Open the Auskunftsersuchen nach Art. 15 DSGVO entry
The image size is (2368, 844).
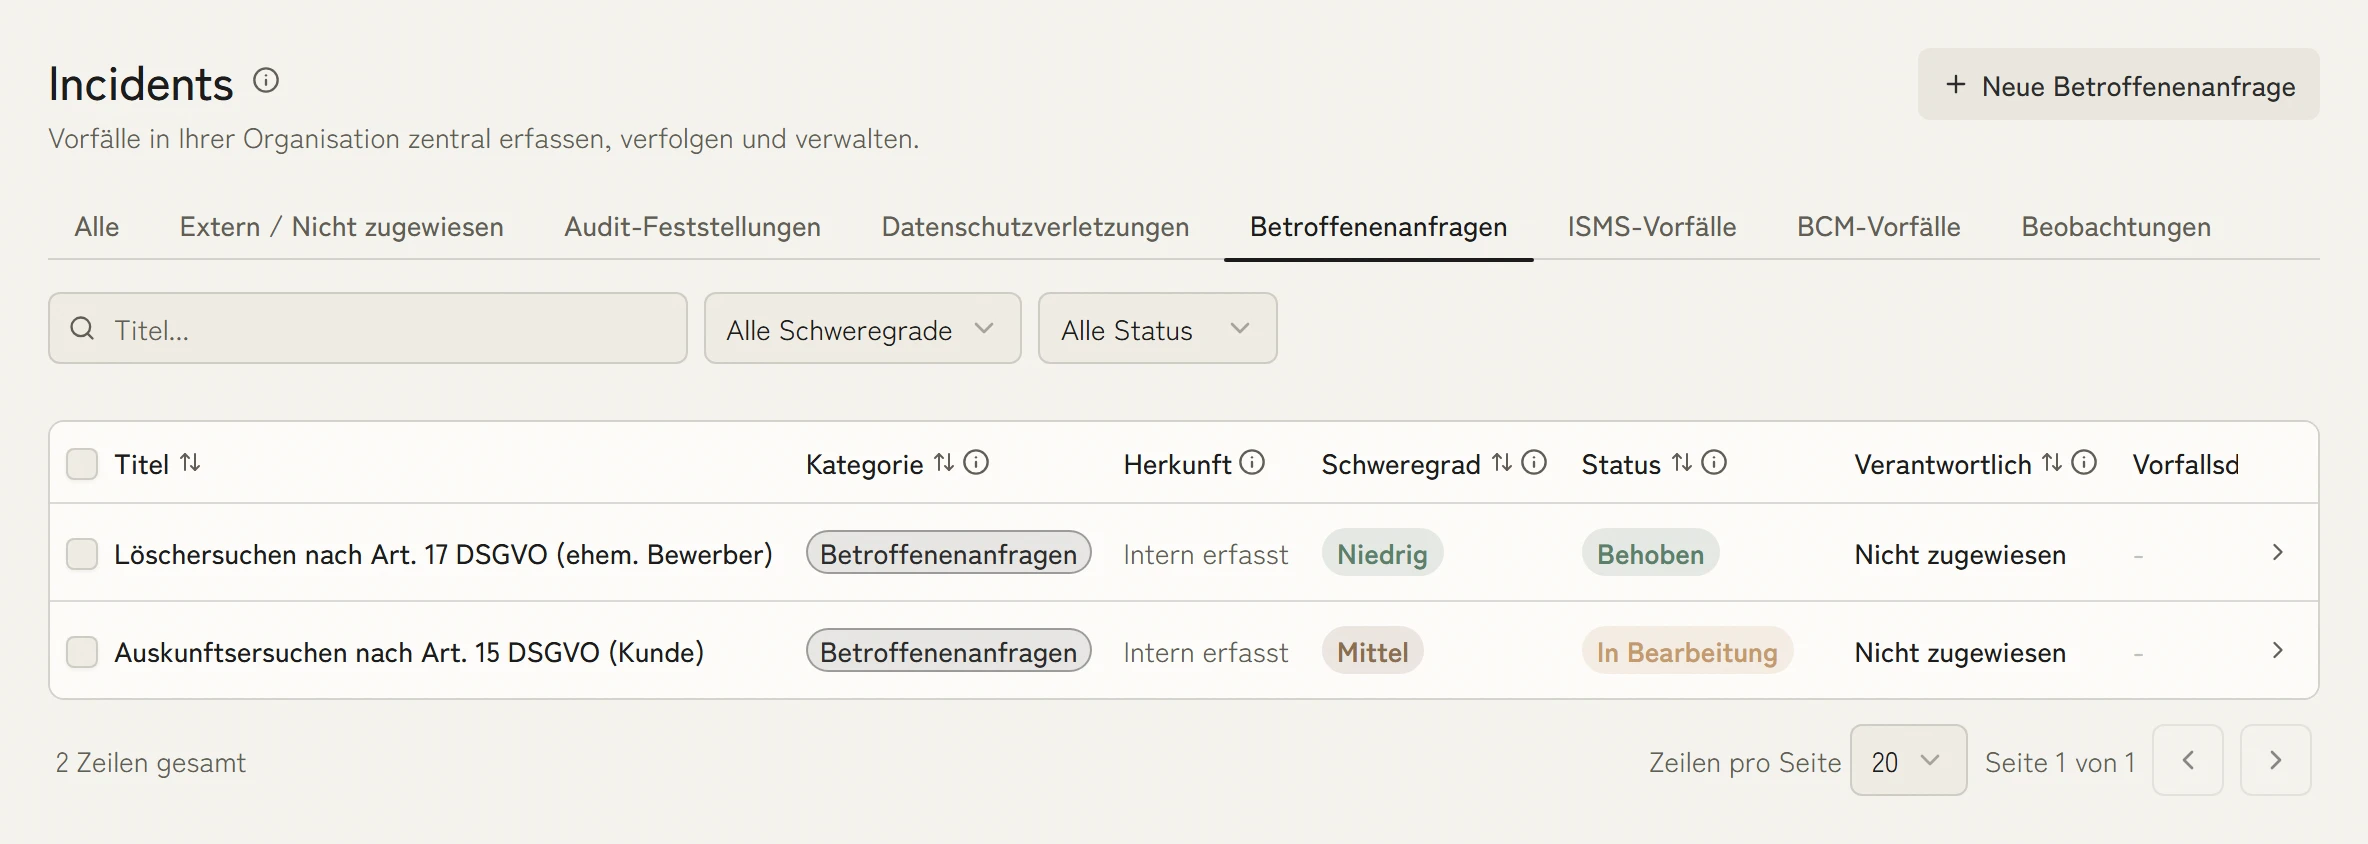click(x=409, y=652)
